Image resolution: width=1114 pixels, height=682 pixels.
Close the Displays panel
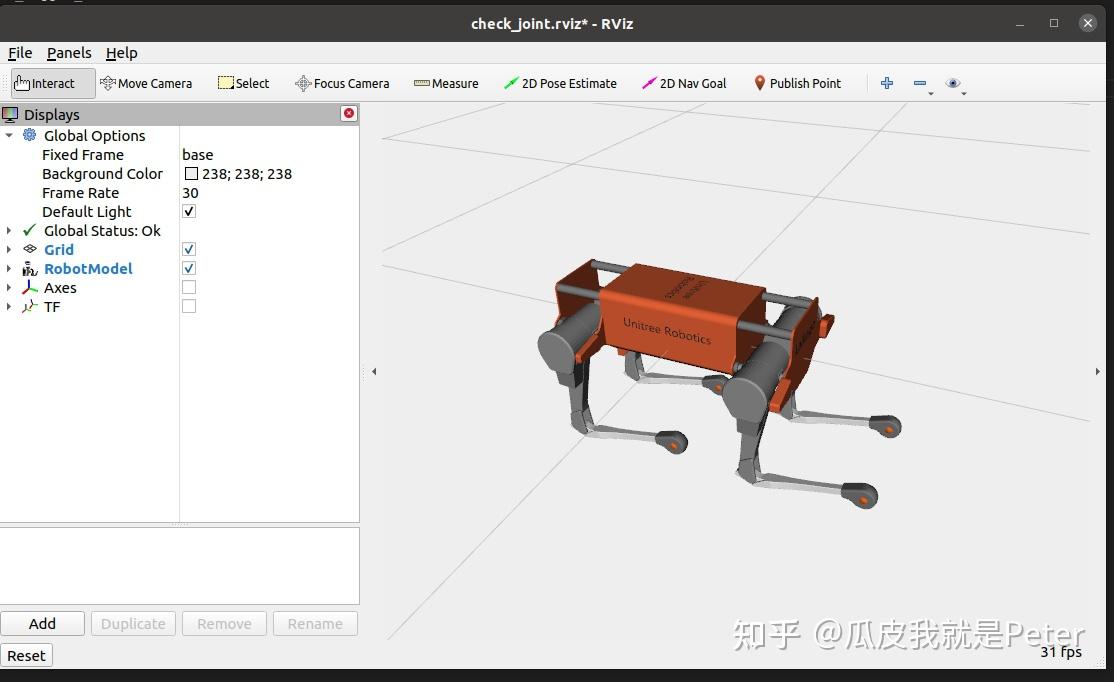(x=349, y=114)
